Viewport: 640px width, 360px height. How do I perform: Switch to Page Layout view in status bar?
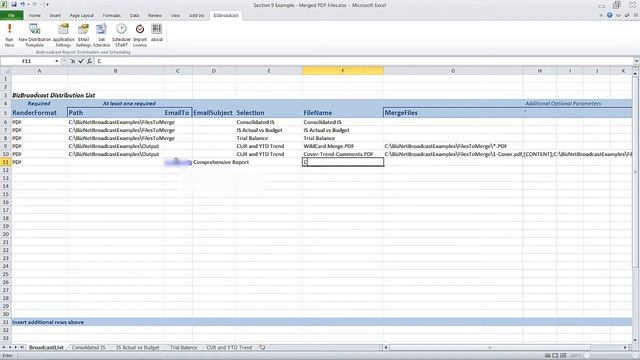[556, 356]
